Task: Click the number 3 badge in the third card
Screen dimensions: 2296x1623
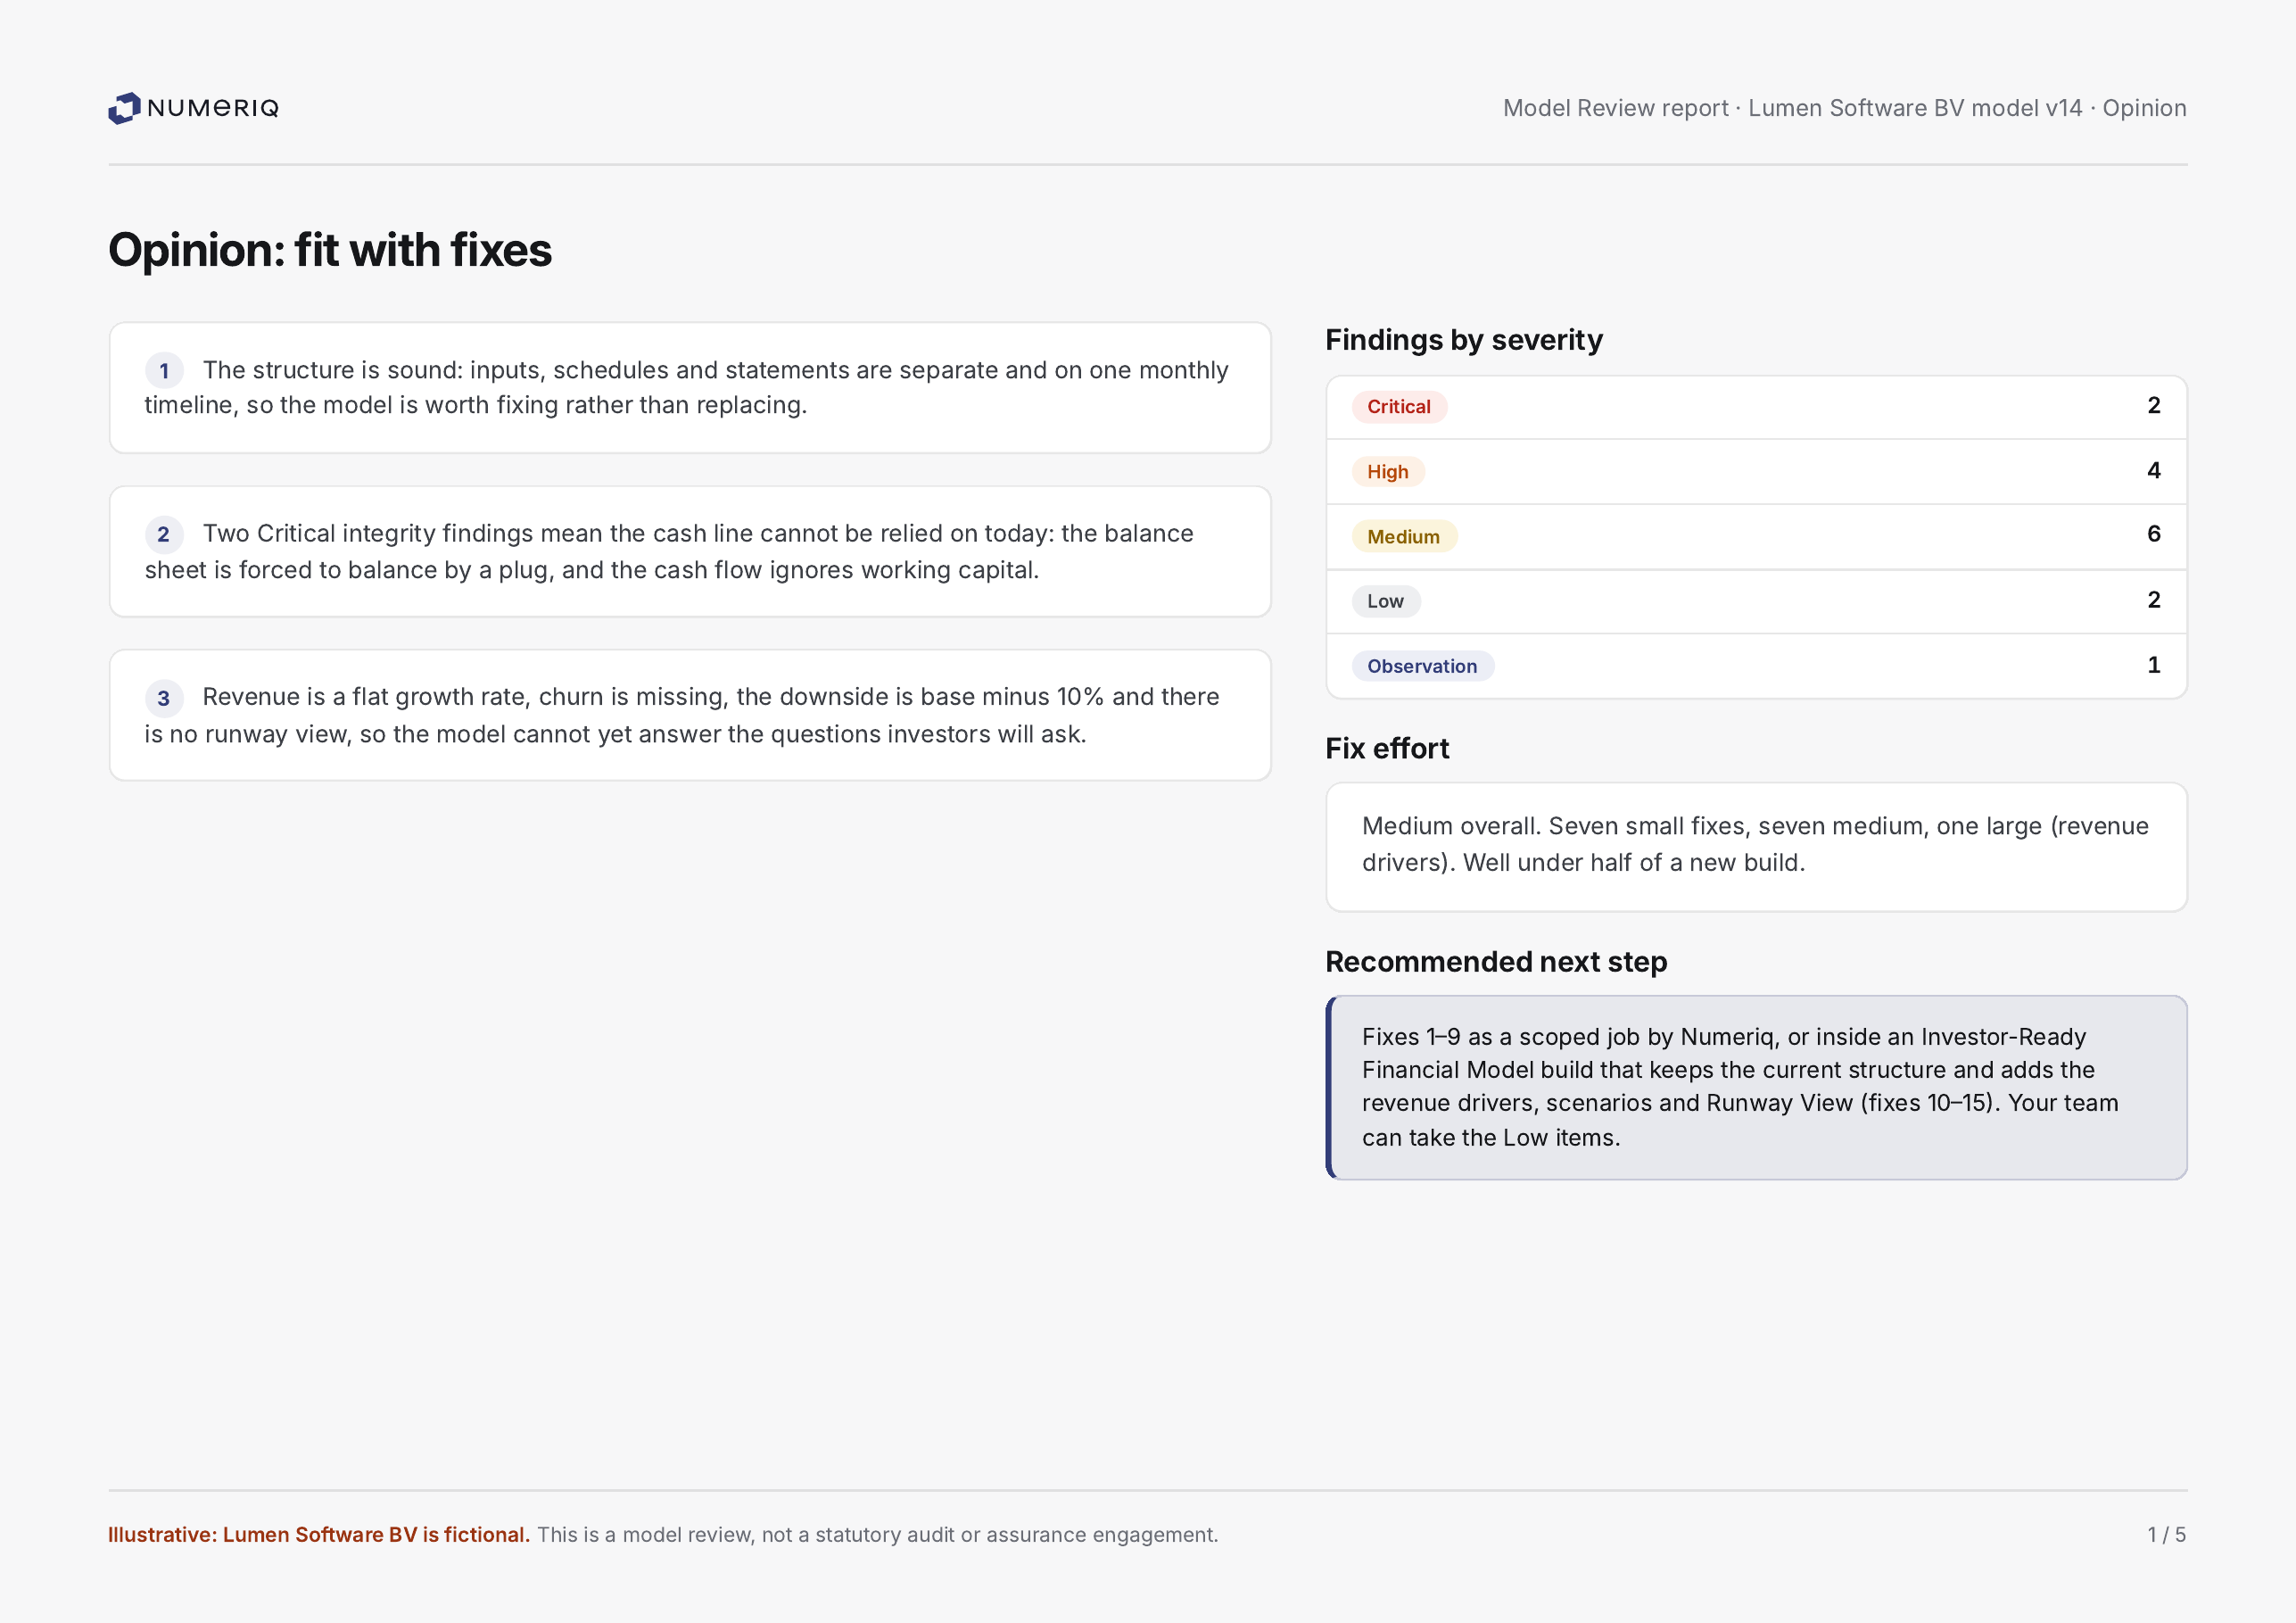Action: pyautogui.click(x=164, y=698)
